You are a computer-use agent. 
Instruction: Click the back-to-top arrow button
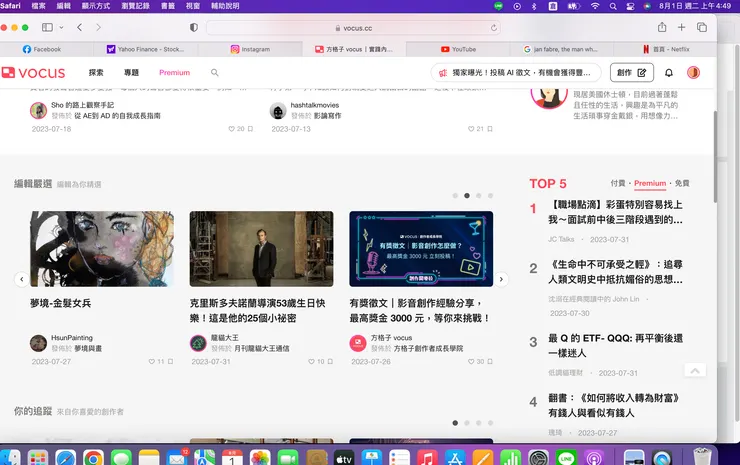695,371
